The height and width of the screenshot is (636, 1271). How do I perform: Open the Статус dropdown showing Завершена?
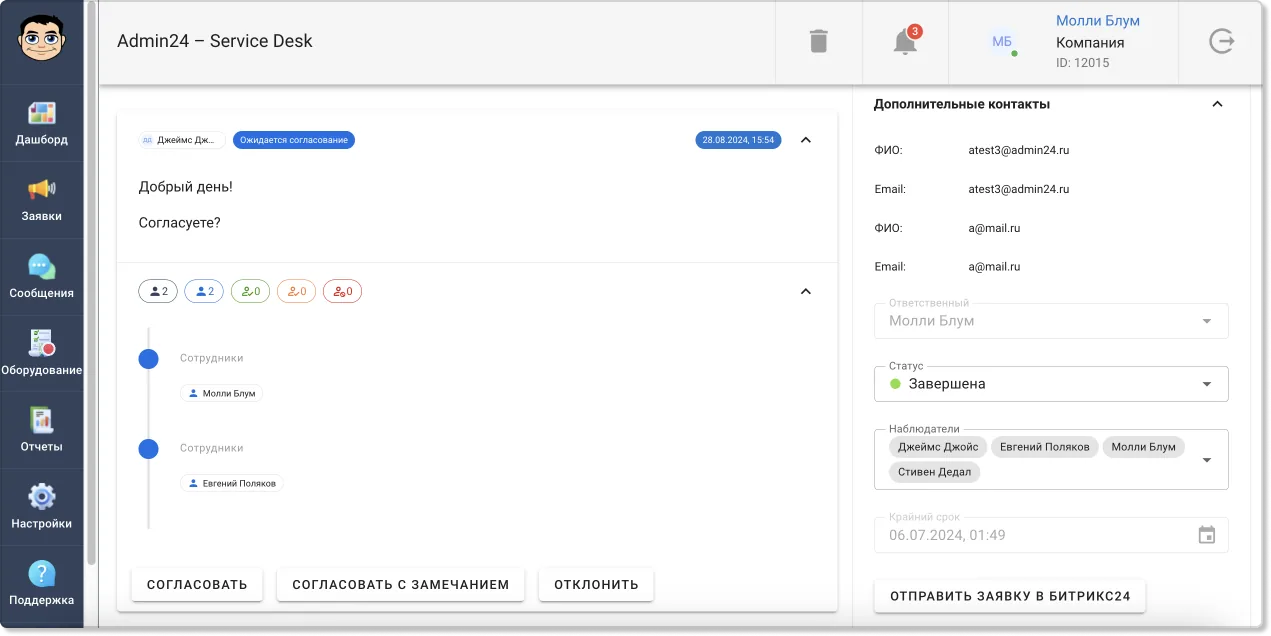pyautogui.click(x=1051, y=384)
